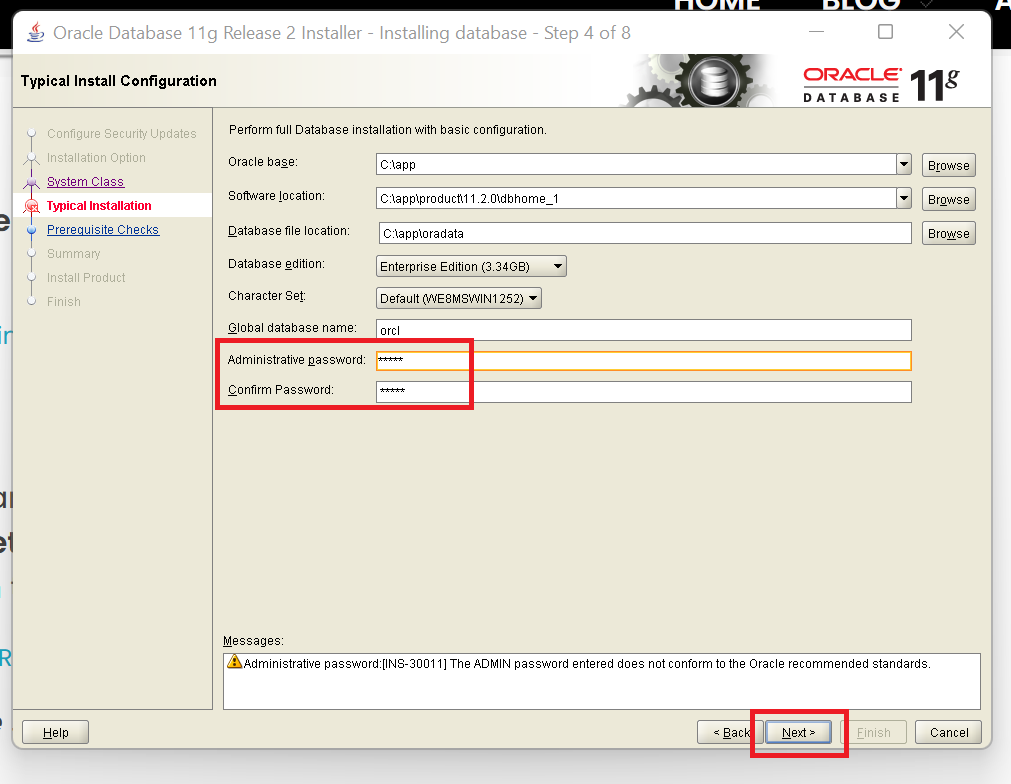
Task: Focus the Oracle base path field
Action: [x=636, y=164]
